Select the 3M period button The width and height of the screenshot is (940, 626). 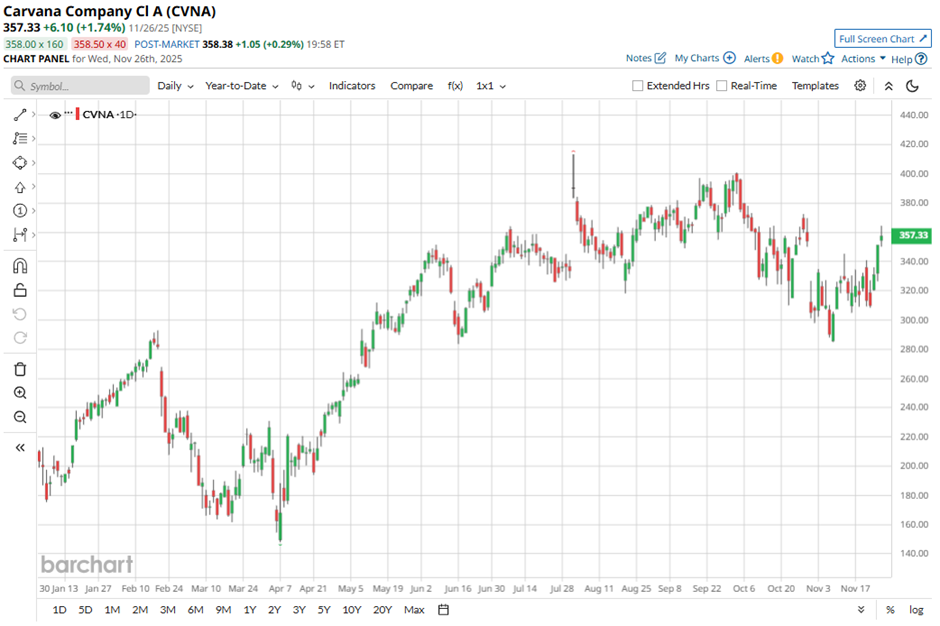167,610
